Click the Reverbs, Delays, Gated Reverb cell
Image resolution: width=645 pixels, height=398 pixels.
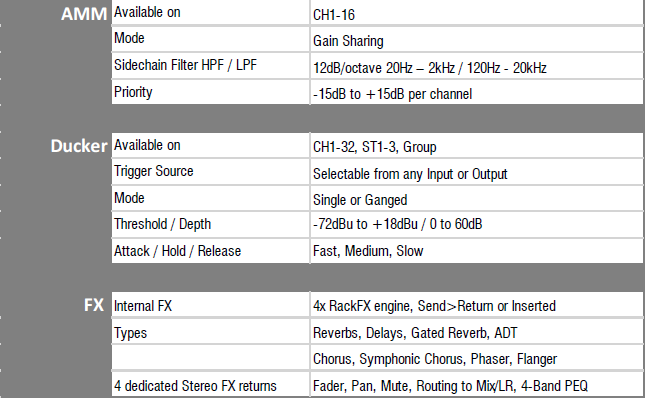477,331
